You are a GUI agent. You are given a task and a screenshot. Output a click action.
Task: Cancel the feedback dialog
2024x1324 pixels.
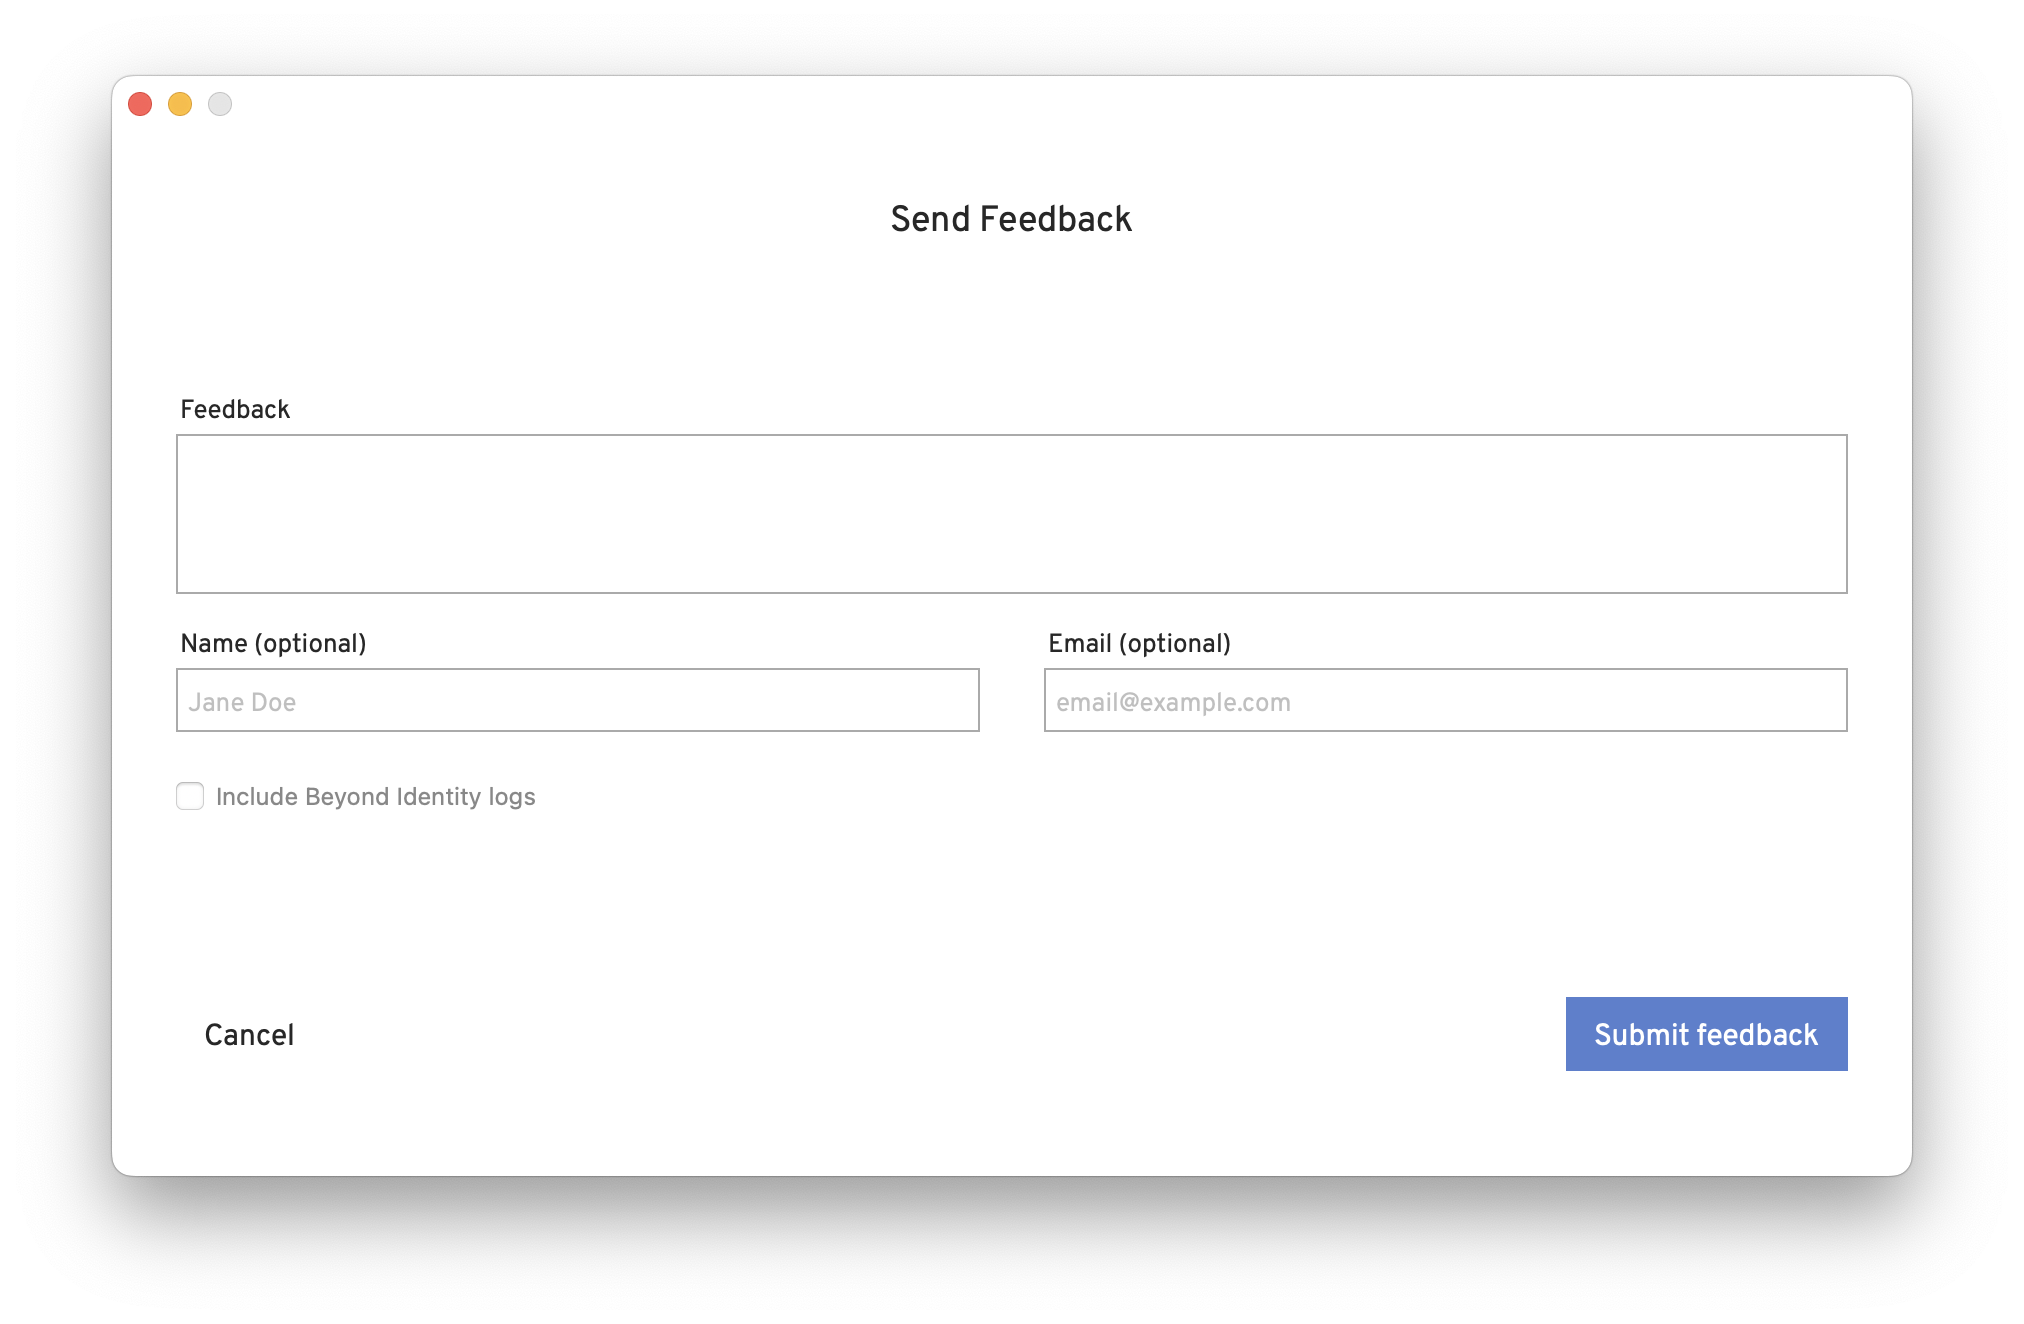(x=249, y=1034)
